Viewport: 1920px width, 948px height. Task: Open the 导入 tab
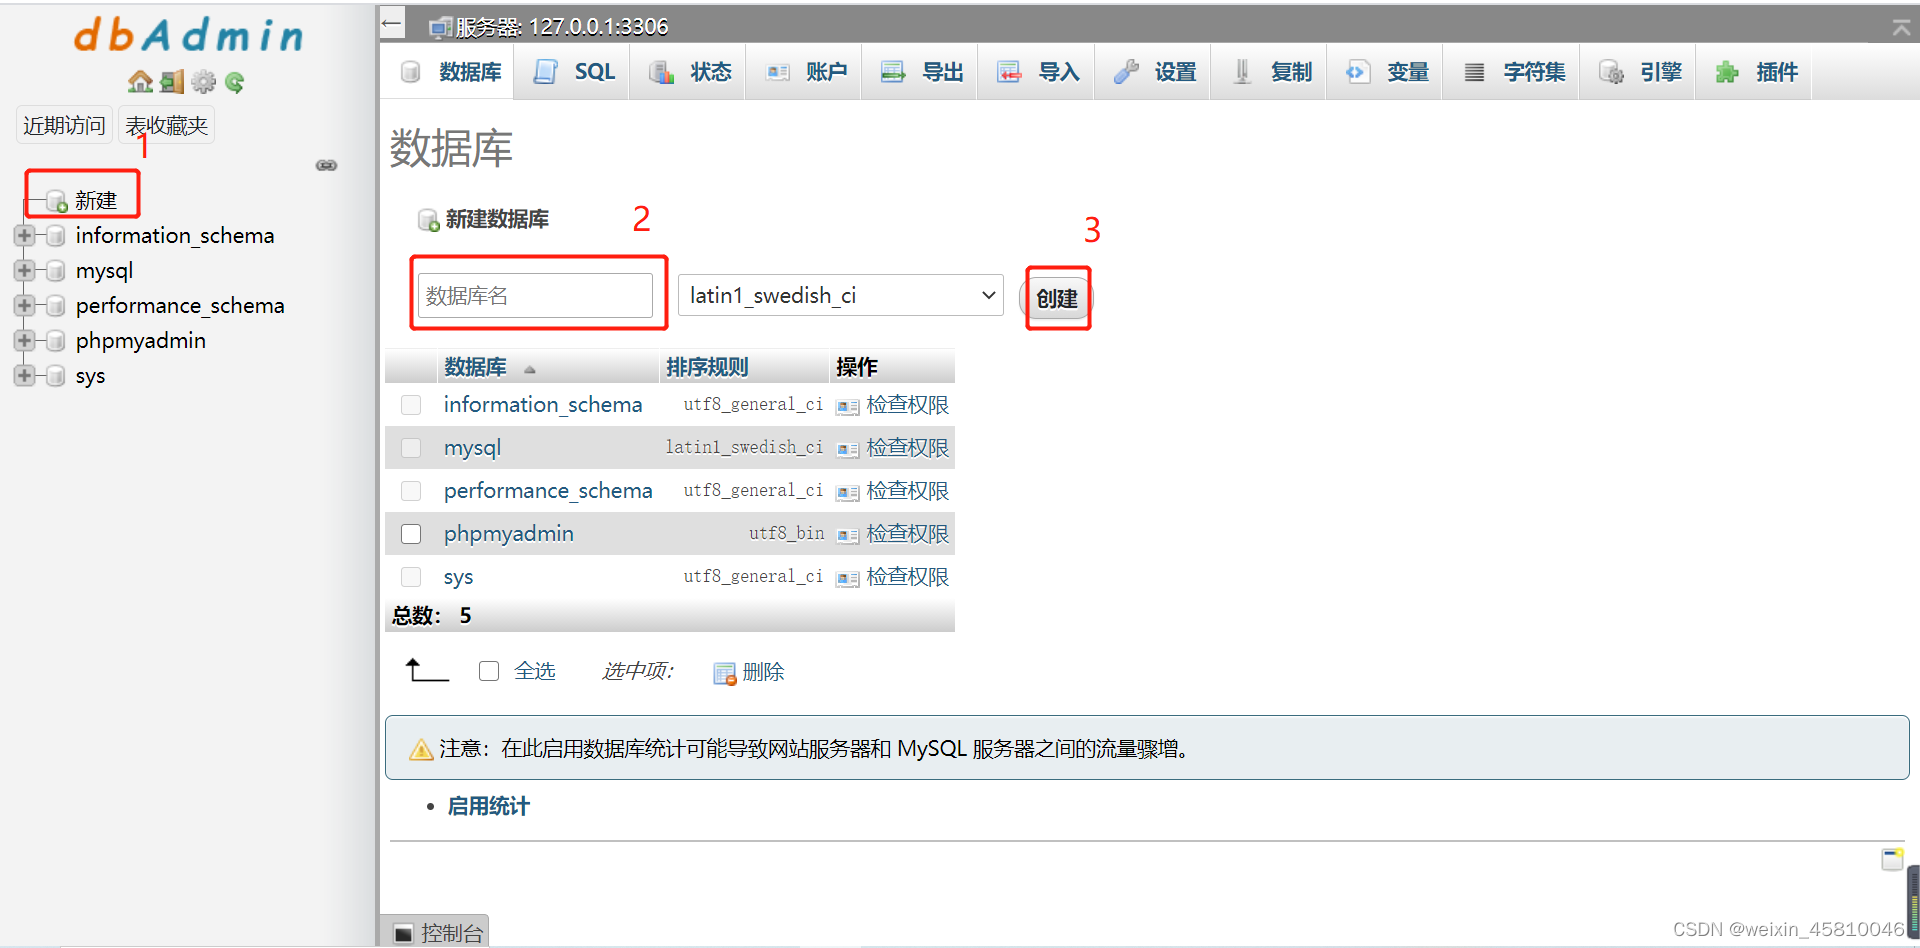tap(1036, 72)
